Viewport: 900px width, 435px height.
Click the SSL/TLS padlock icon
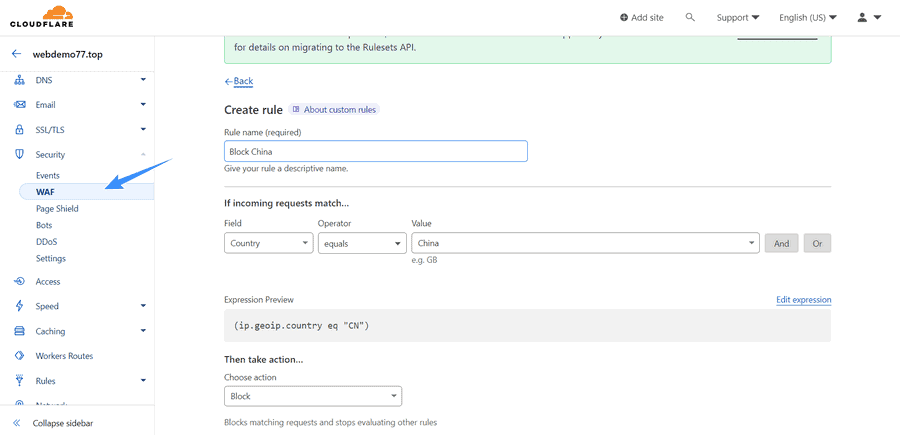coord(20,130)
